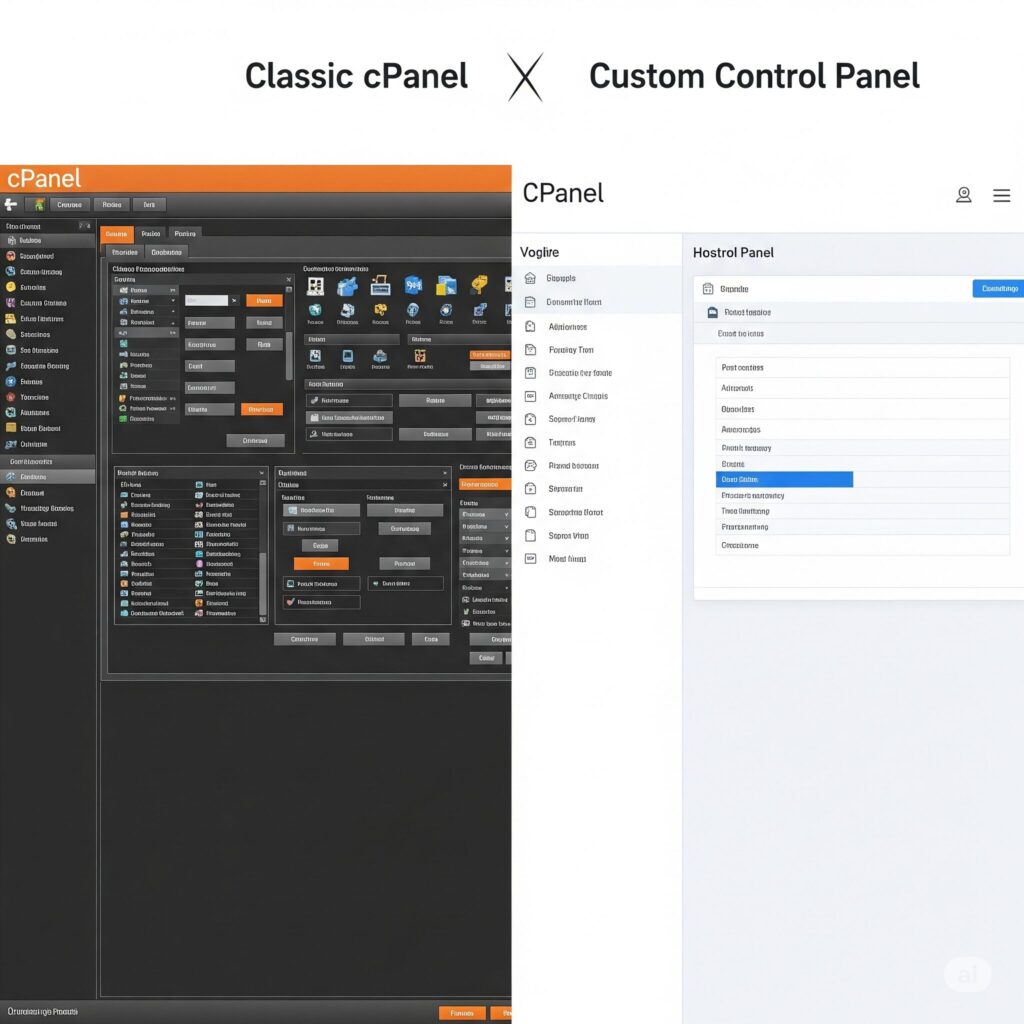Click the 'Otiinod' button below dialogs
The width and height of the screenshot is (1024, 1024).
[374, 639]
